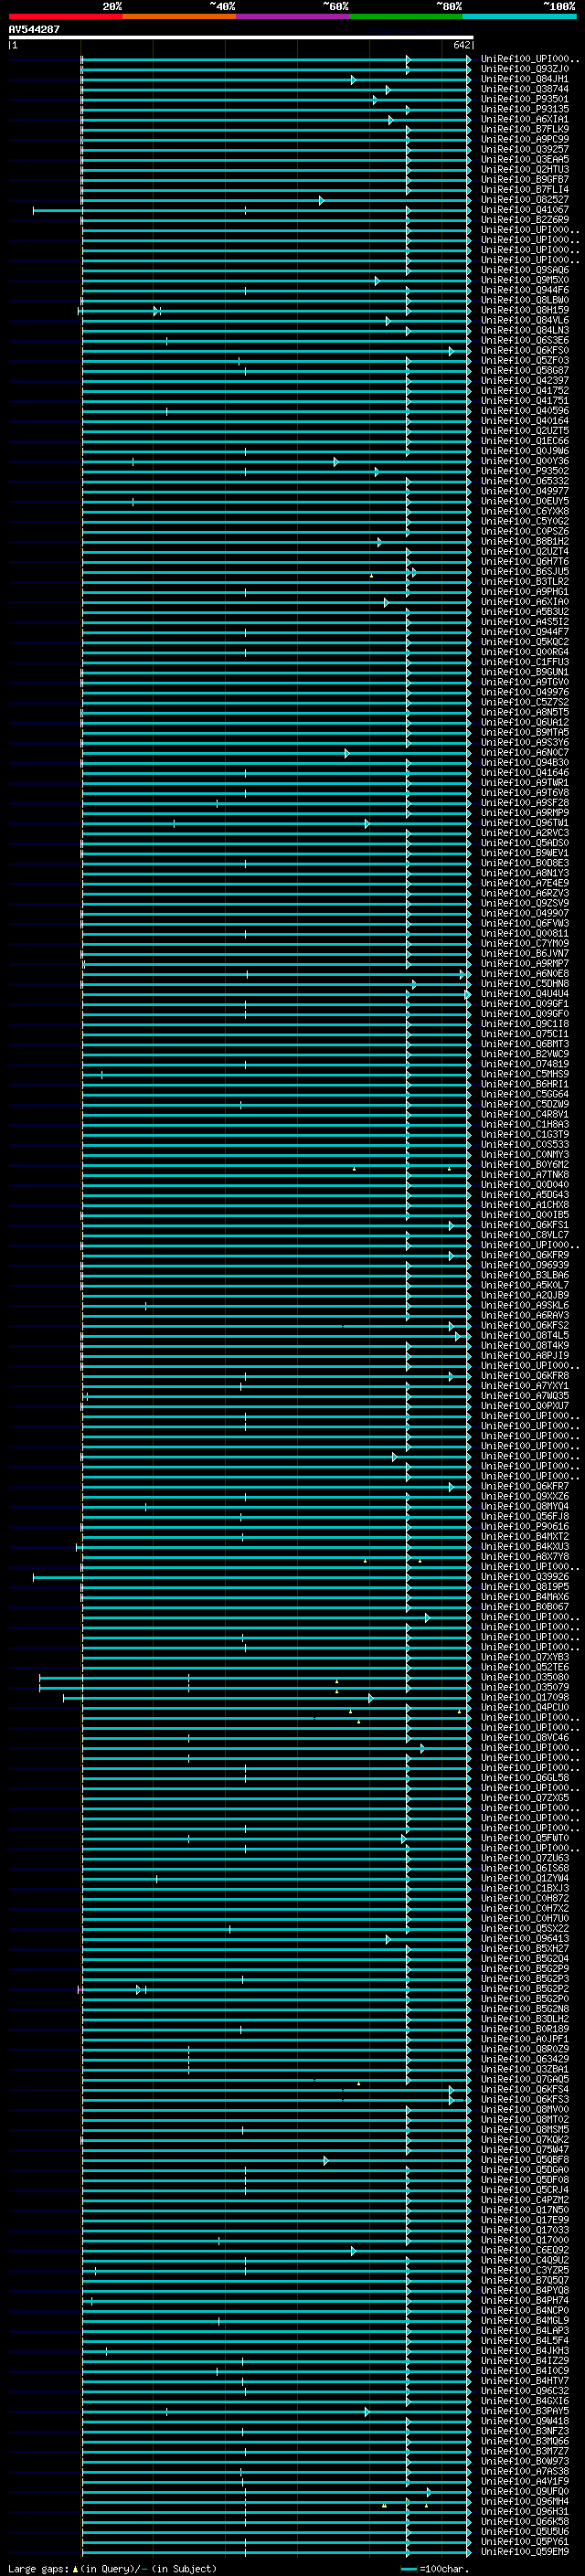This screenshot has width=585, height=2576.
Task: Select the UniRef100_Q6KFR9 label
Action: [x=525, y=1256]
